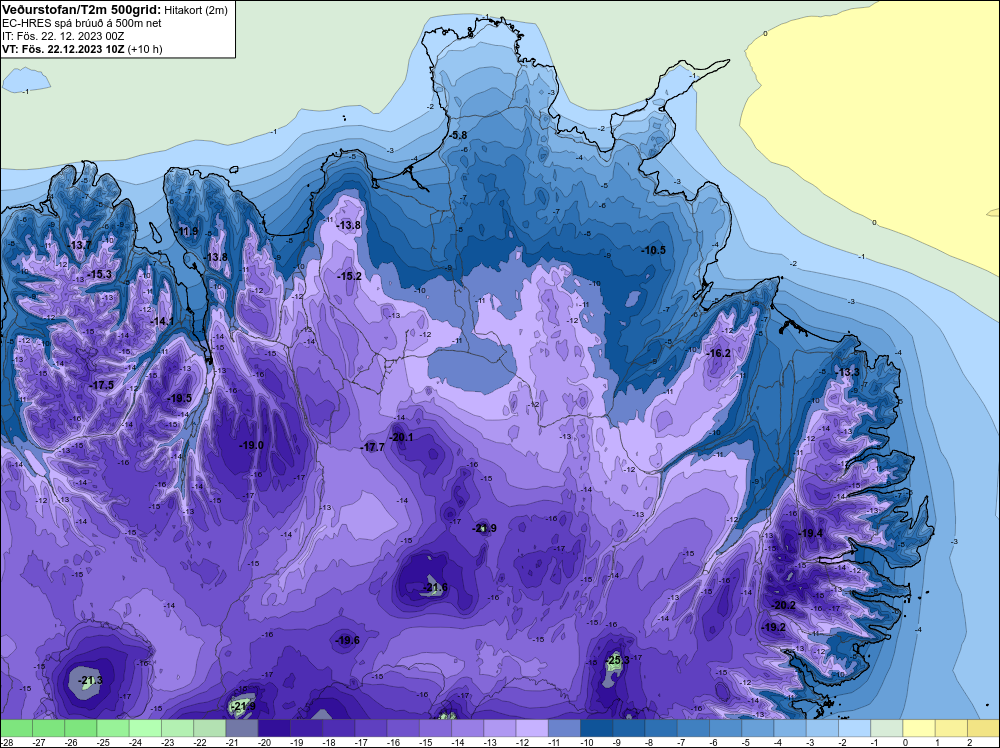Viewport: 1000px width, 748px height.
Task: Click the -10.5 temperature value
Action: (653, 250)
